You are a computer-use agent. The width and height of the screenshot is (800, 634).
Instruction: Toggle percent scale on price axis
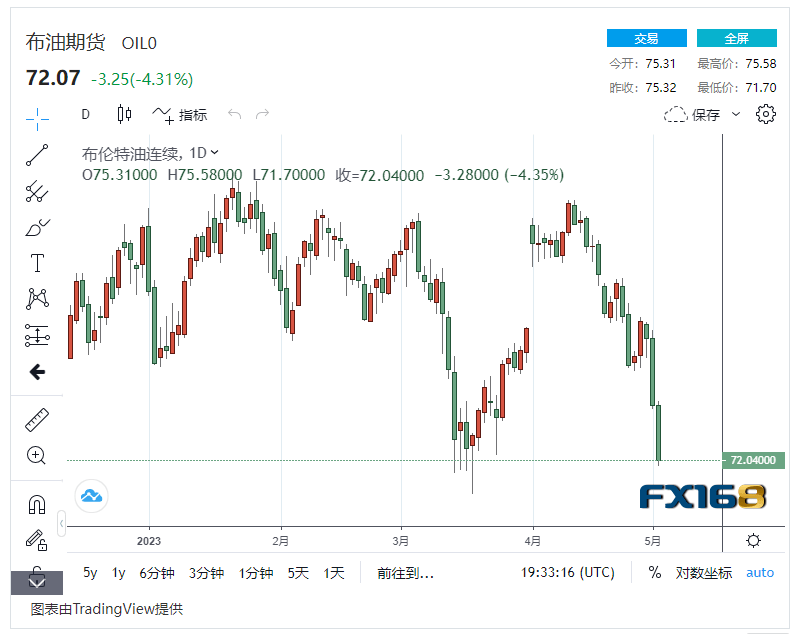tap(655, 573)
